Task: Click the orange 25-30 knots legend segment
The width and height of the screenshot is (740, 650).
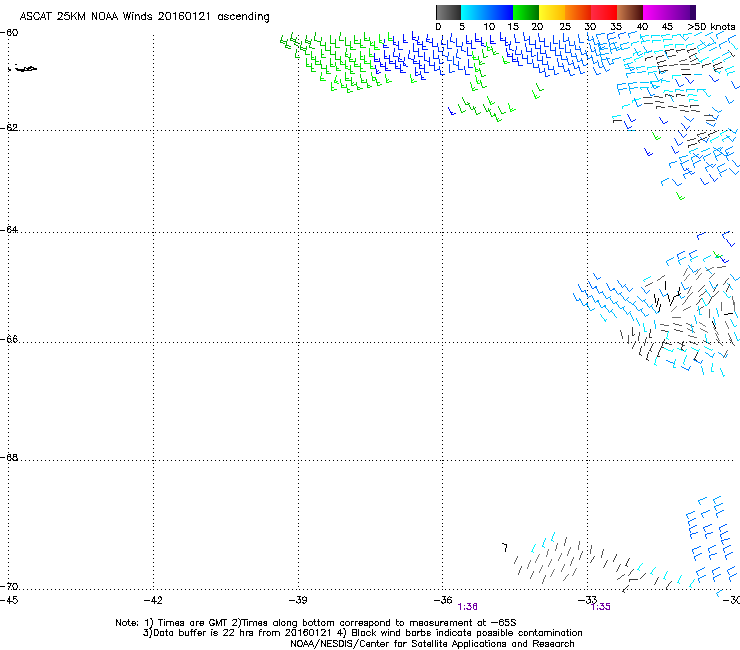Action: (578, 12)
